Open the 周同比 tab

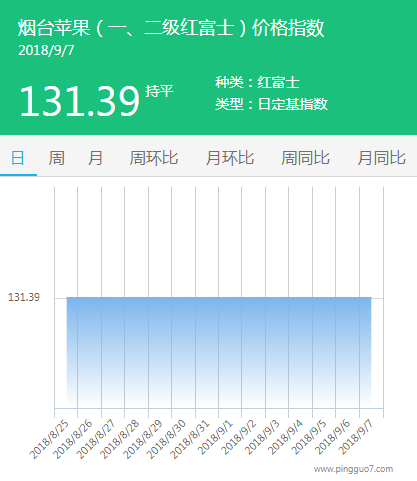(305, 158)
